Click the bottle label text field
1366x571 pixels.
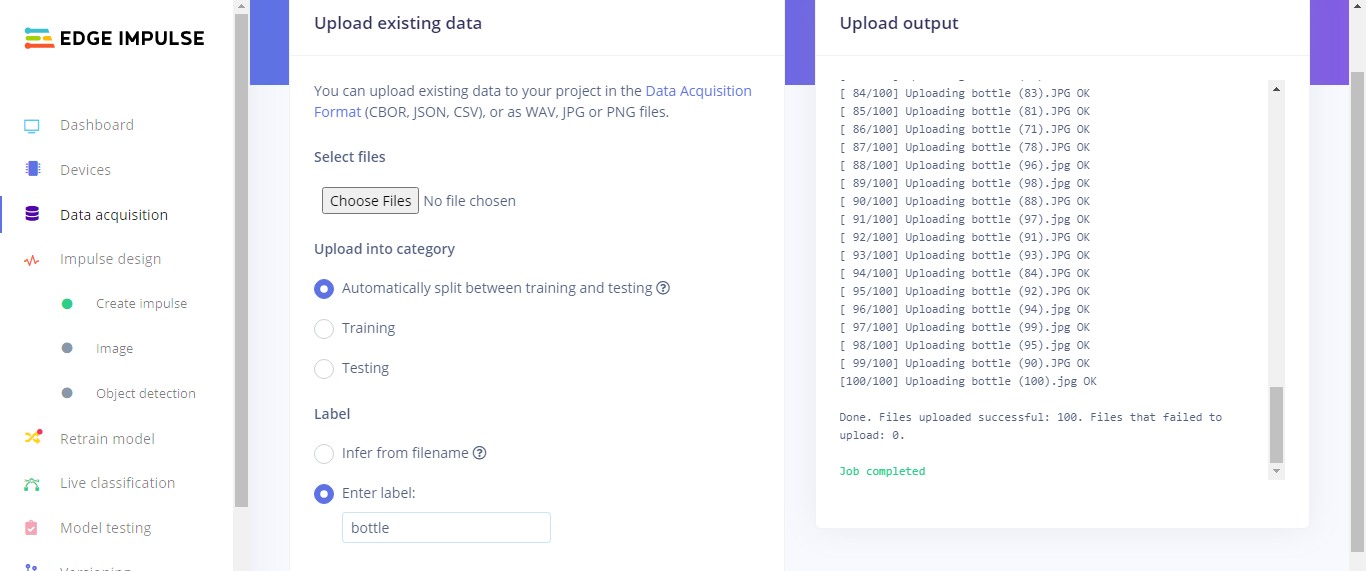[446, 528]
